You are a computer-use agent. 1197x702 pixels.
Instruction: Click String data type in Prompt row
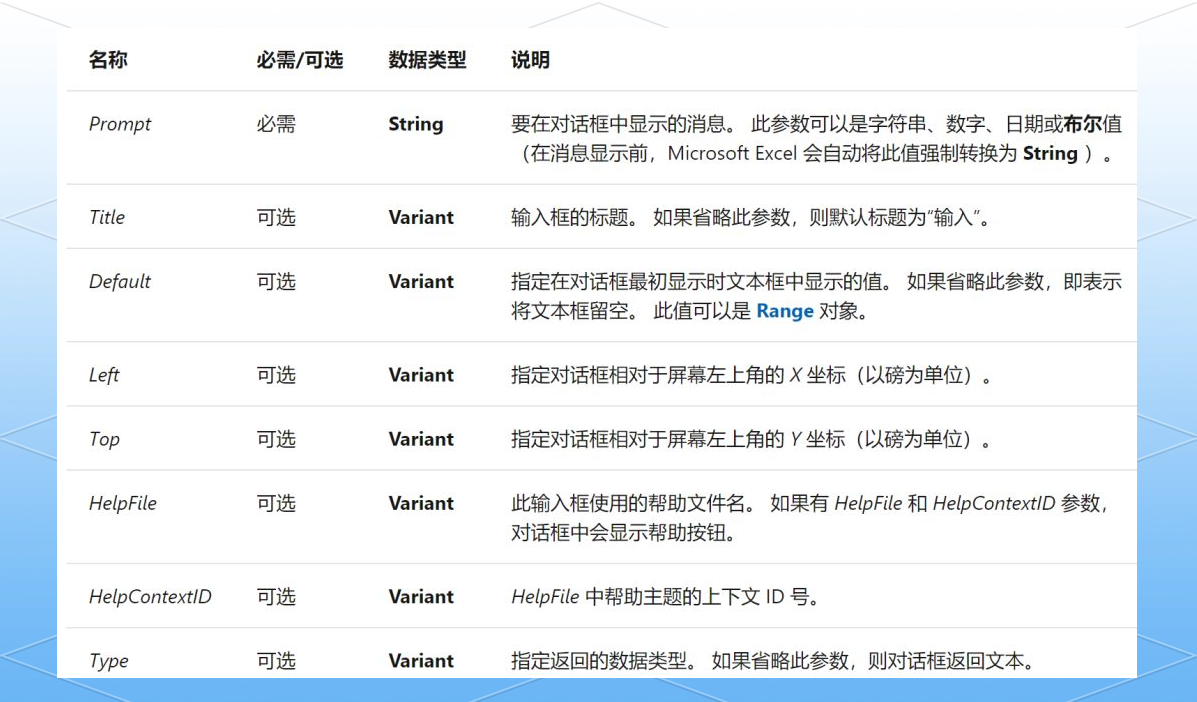pyautogui.click(x=416, y=124)
